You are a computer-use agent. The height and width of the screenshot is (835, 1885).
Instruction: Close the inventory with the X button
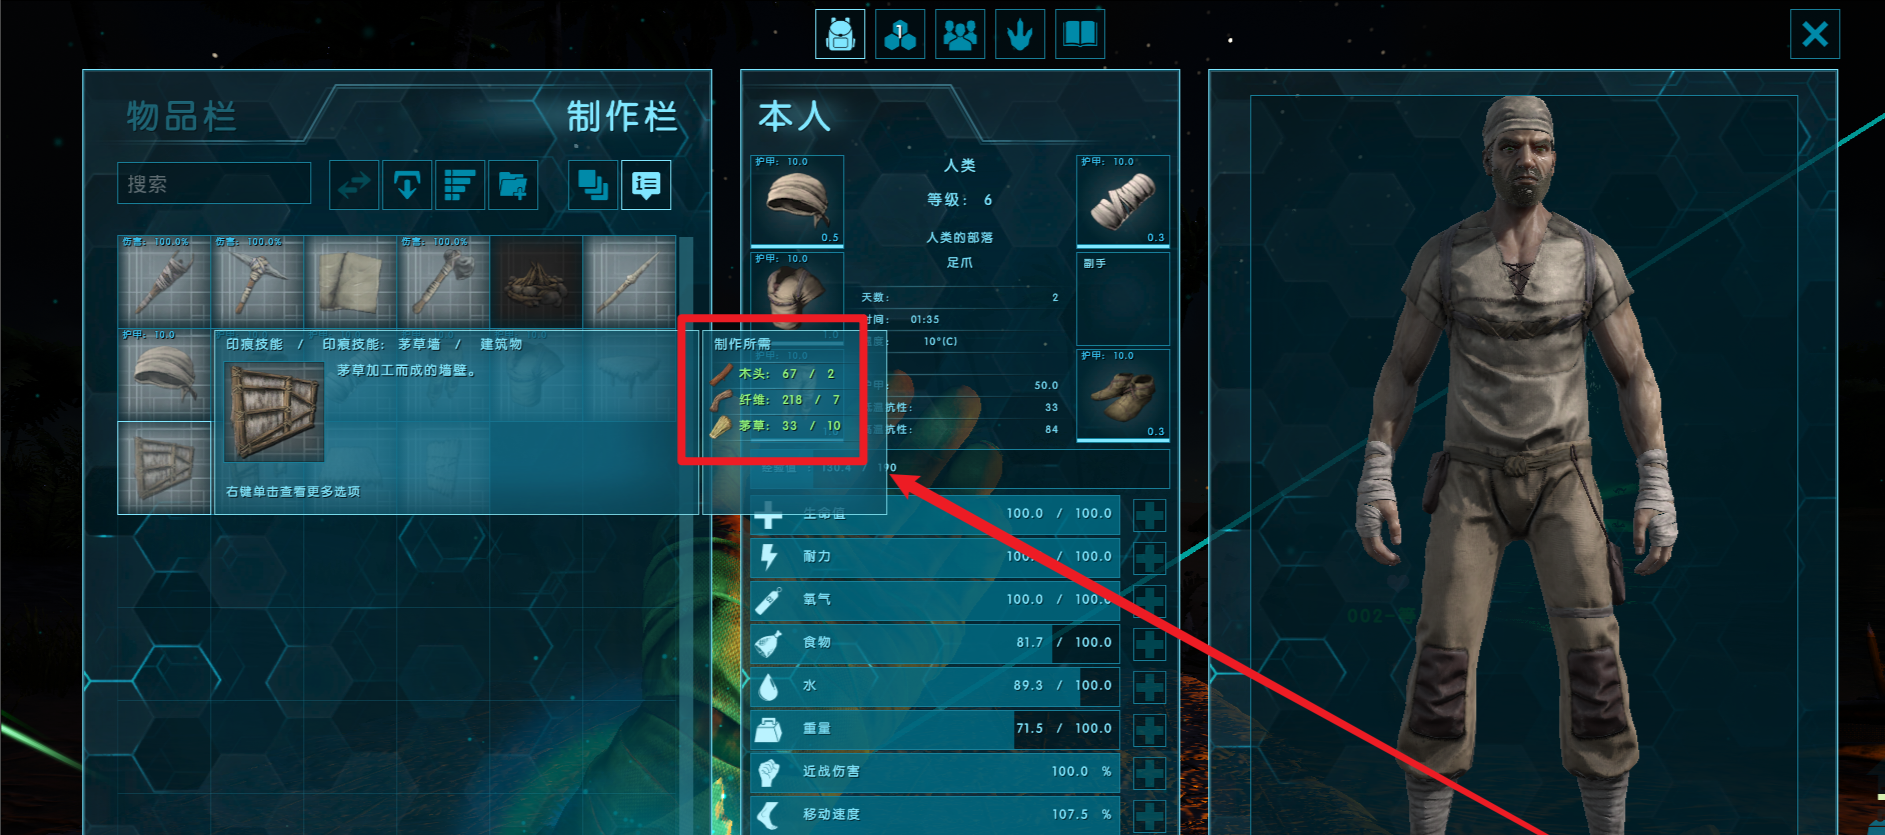pos(1815,35)
